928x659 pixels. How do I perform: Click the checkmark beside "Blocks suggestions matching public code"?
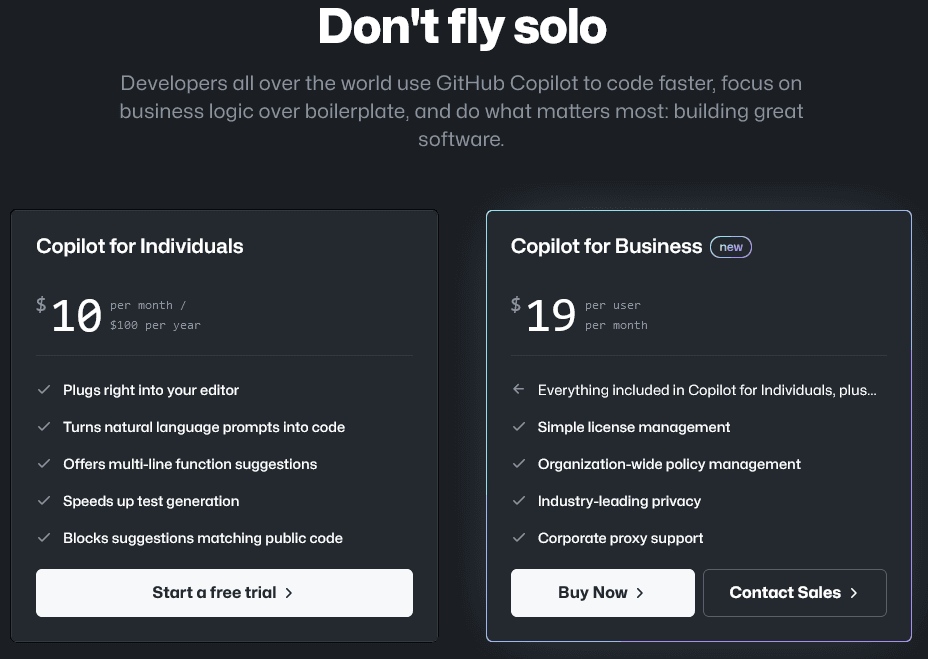[x=44, y=538]
